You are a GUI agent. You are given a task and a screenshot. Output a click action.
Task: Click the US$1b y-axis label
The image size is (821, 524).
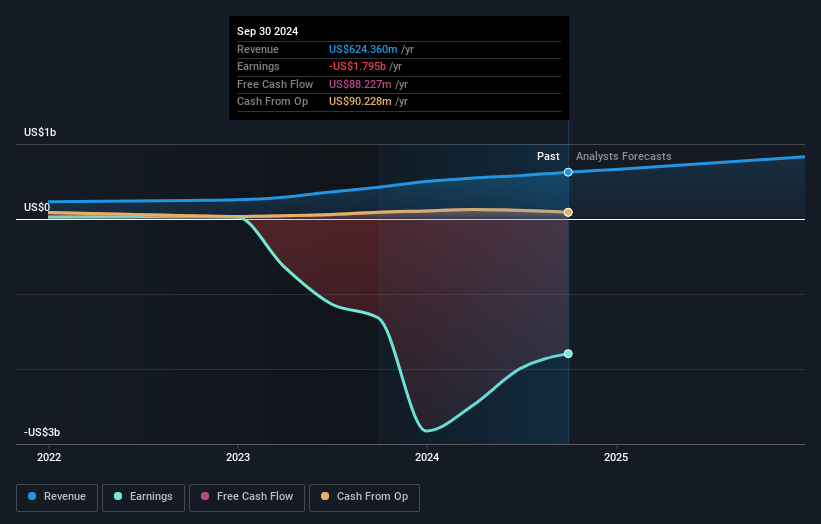click(x=40, y=132)
